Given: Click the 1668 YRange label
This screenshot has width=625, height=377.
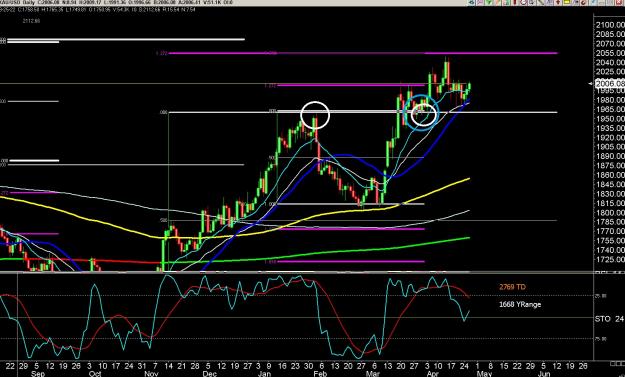Looking at the screenshot, I should [x=520, y=304].
